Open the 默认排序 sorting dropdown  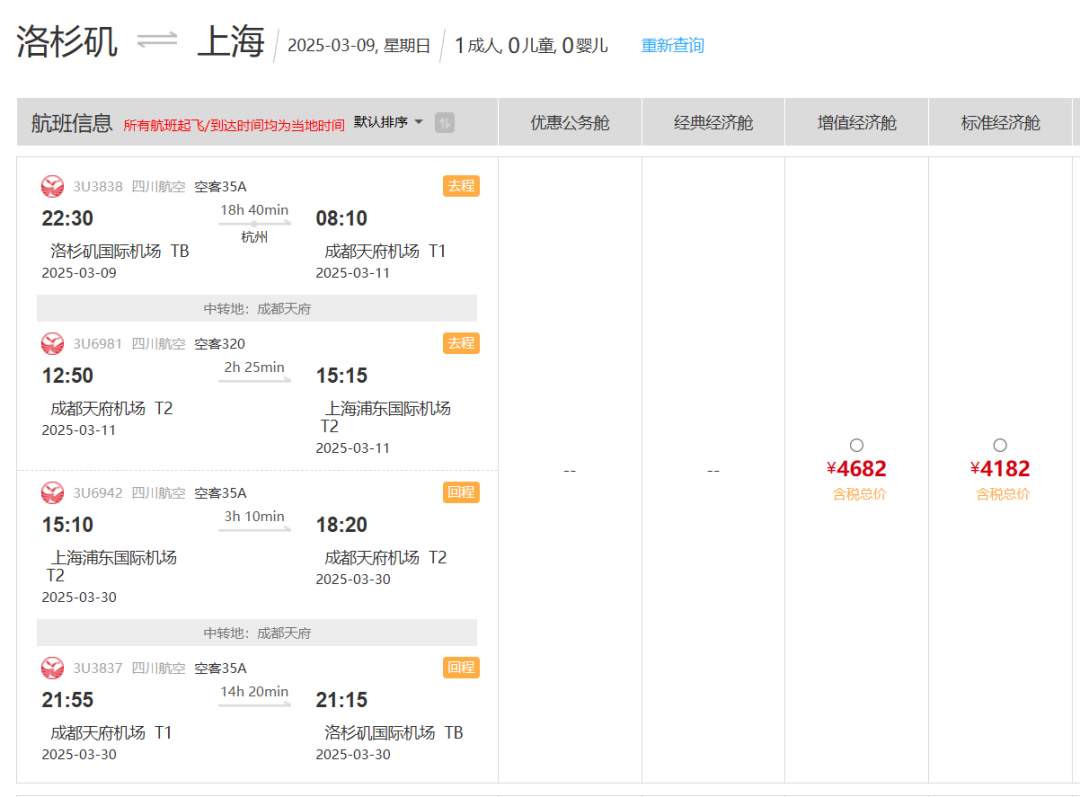pyautogui.click(x=388, y=123)
